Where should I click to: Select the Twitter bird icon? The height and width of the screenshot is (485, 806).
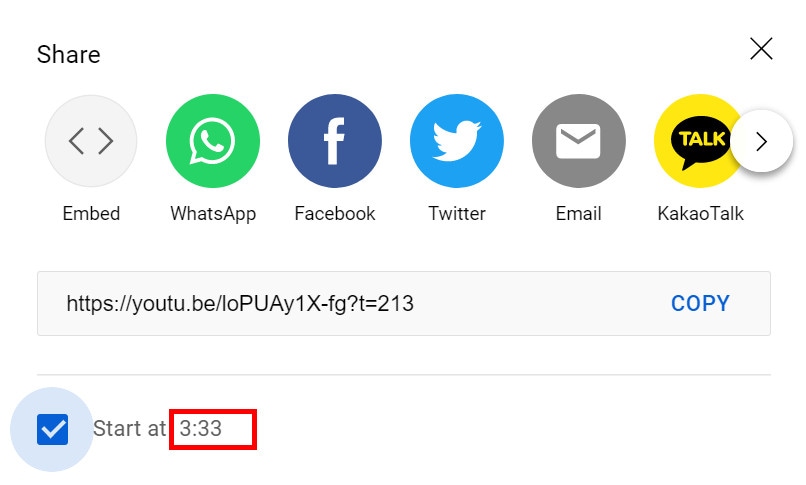[456, 141]
